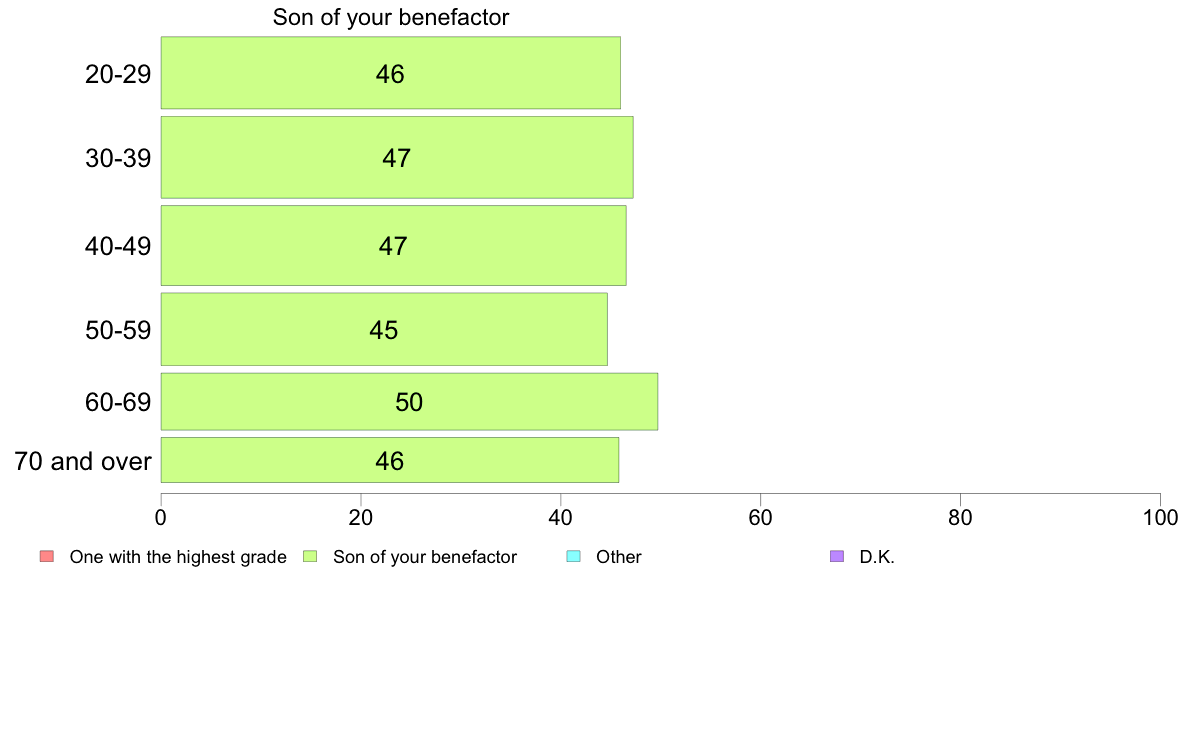This screenshot has width=1188, height=736.
Task: Click the 40-49 age group bar
Action: pos(393,245)
